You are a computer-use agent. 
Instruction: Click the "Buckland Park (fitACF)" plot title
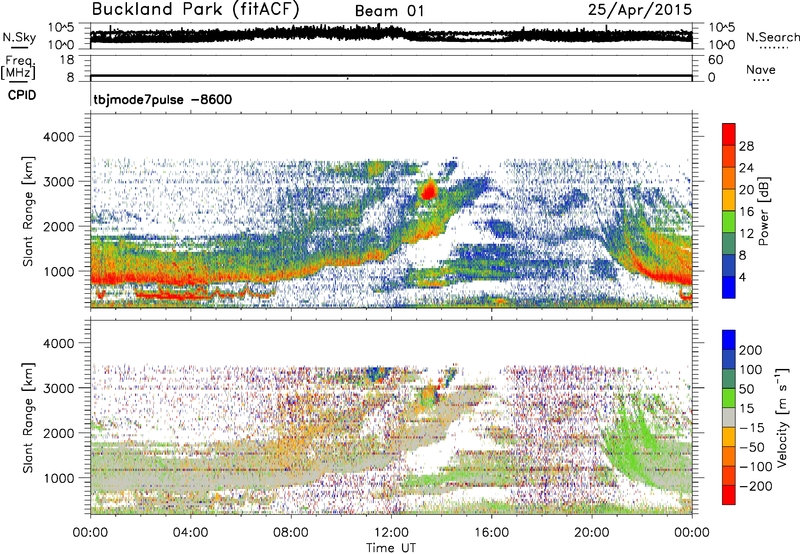(x=195, y=9)
